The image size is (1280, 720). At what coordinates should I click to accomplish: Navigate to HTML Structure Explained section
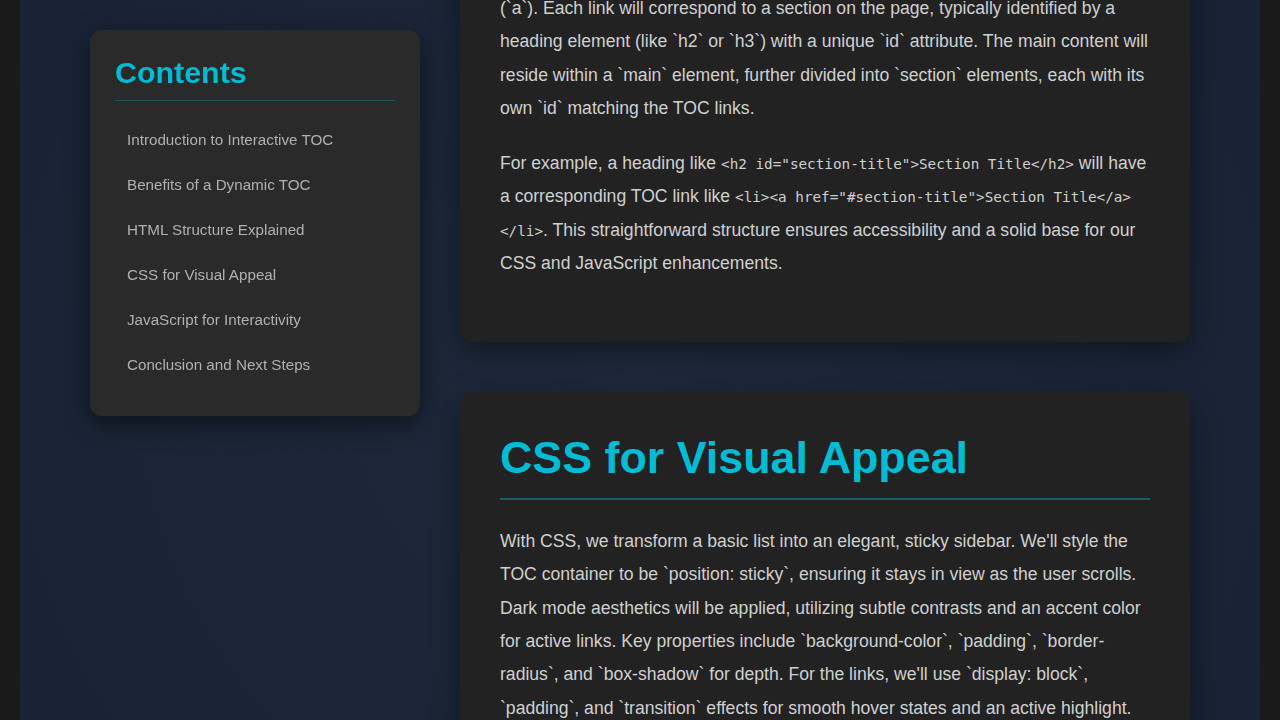pos(215,230)
